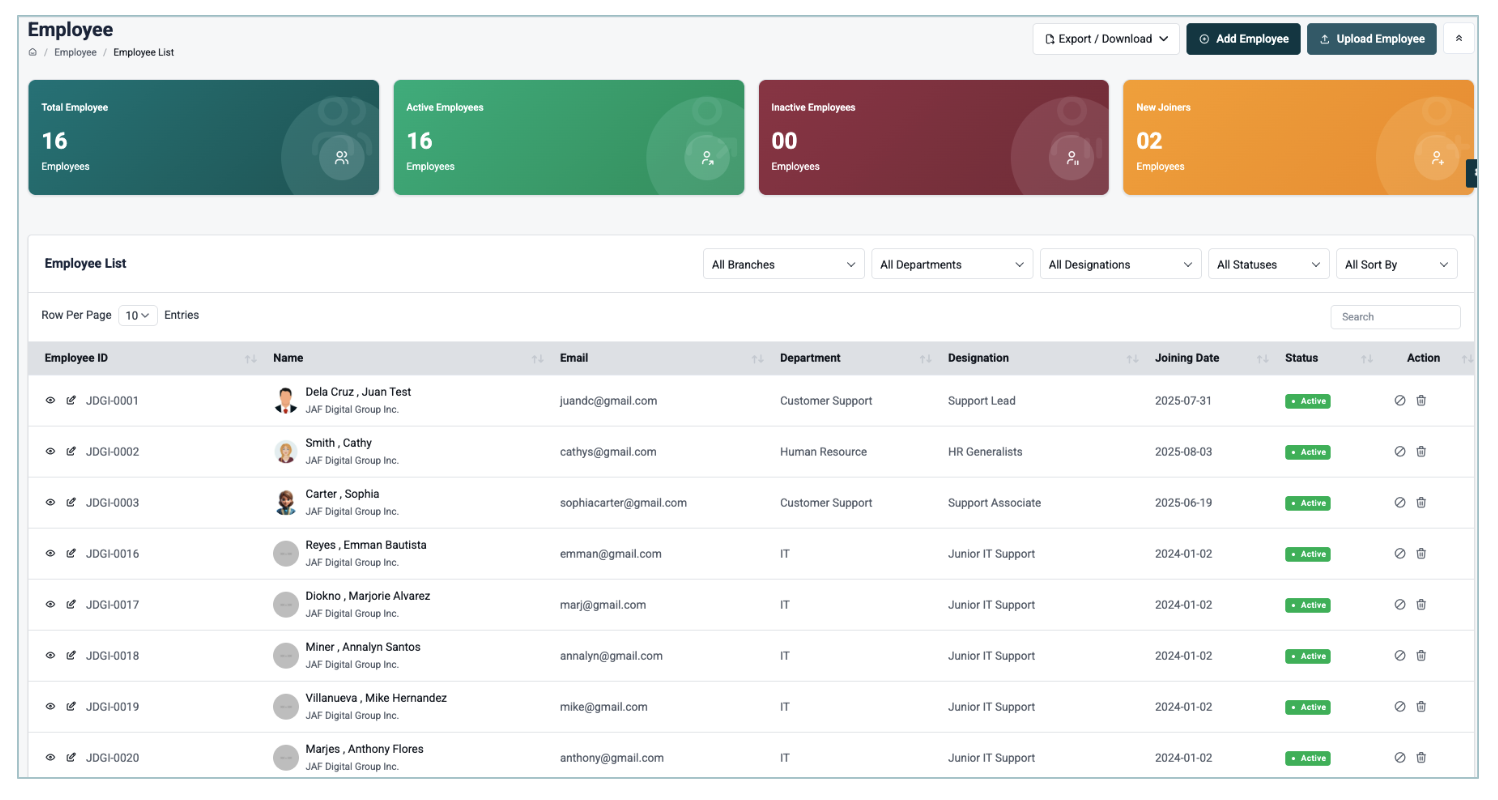Click Juan Test's avatar thumbnail

[286, 401]
